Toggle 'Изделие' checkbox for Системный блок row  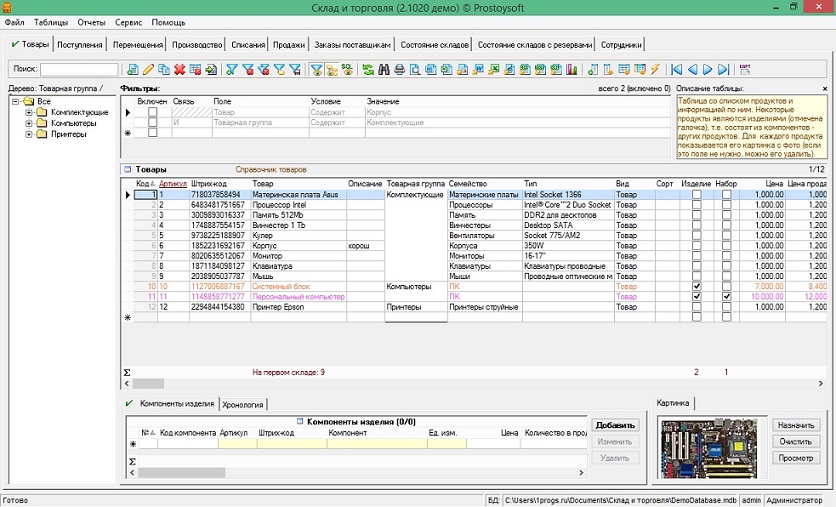tap(696, 286)
